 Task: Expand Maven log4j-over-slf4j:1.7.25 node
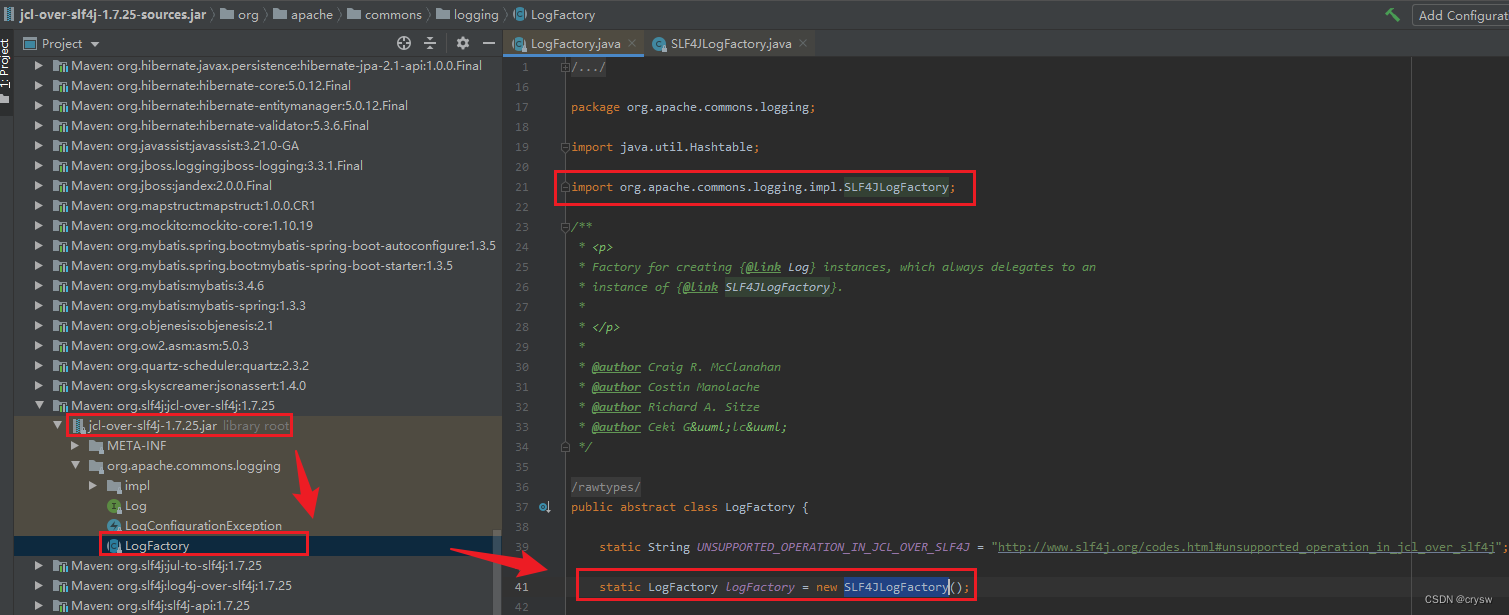(x=39, y=585)
